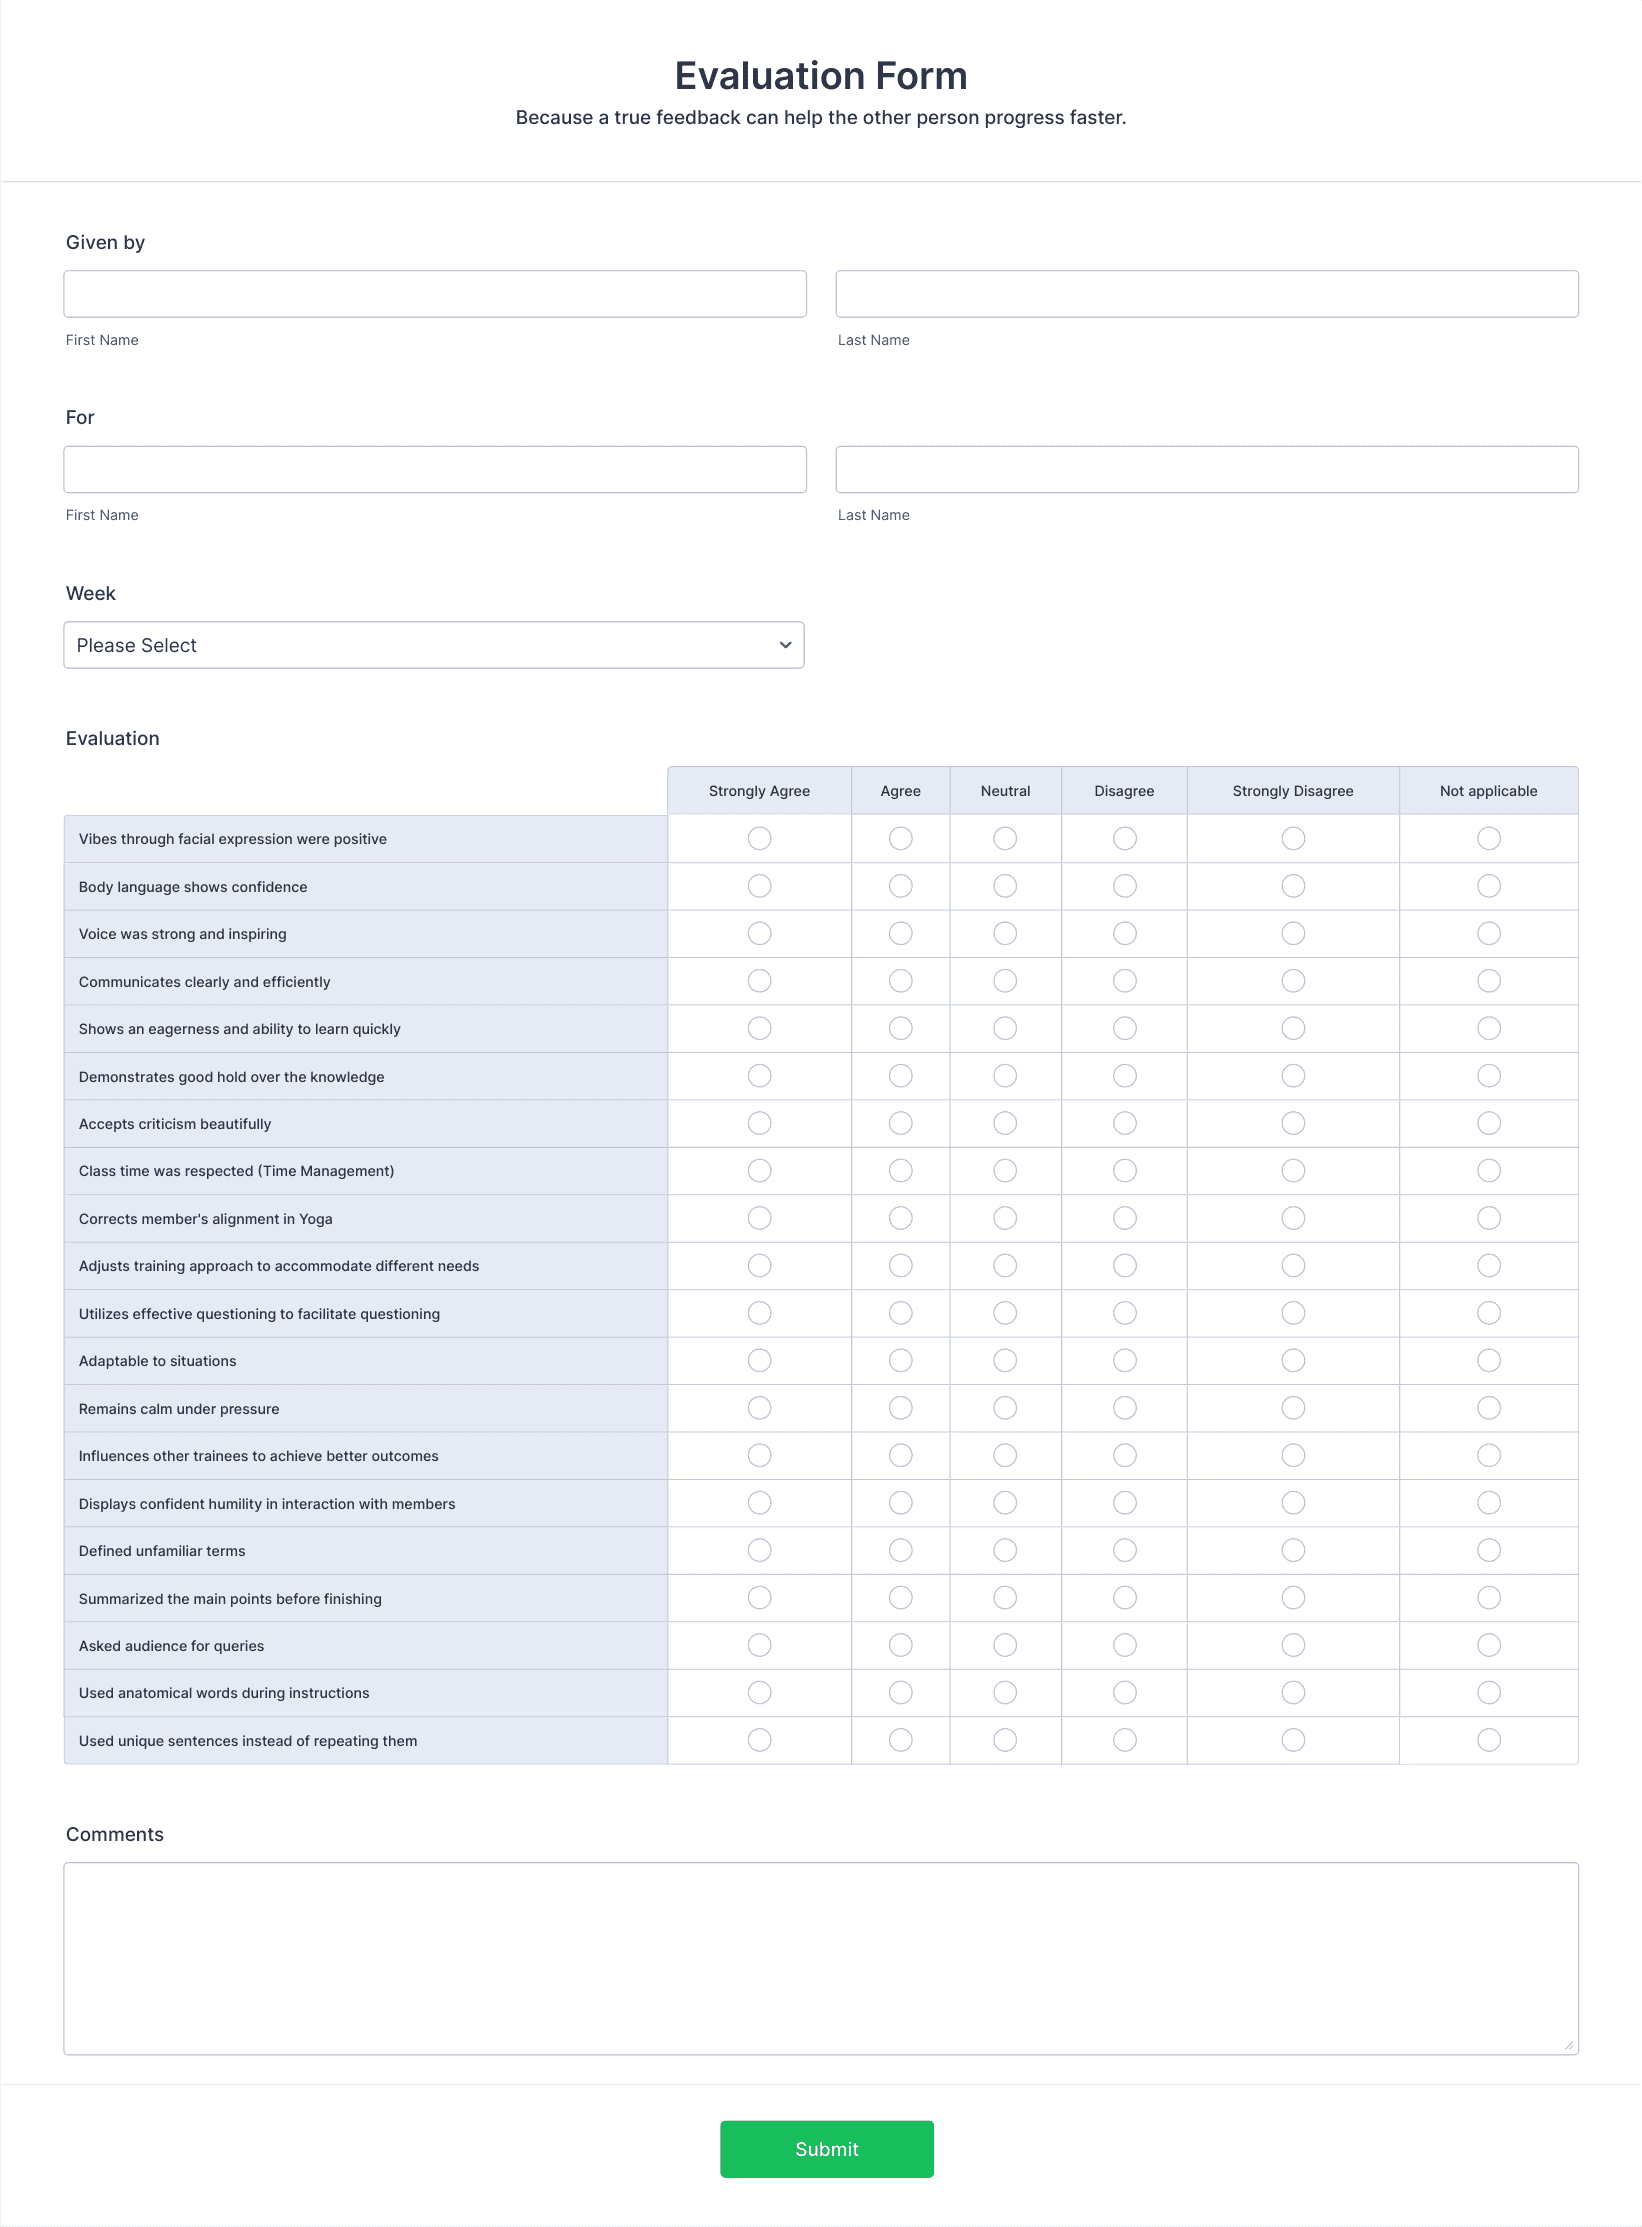
Task: Submit the evaluation form
Action: coord(827,2149)
